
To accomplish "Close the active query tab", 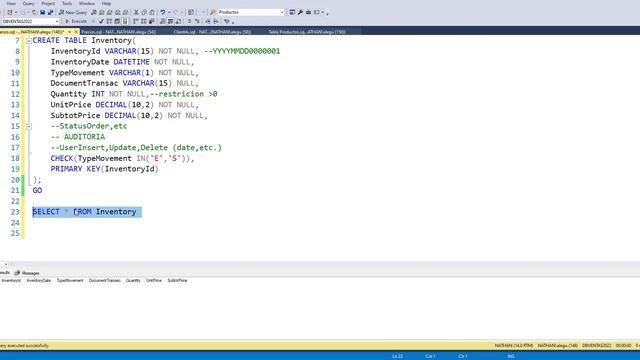I will (x=76, y=32).
